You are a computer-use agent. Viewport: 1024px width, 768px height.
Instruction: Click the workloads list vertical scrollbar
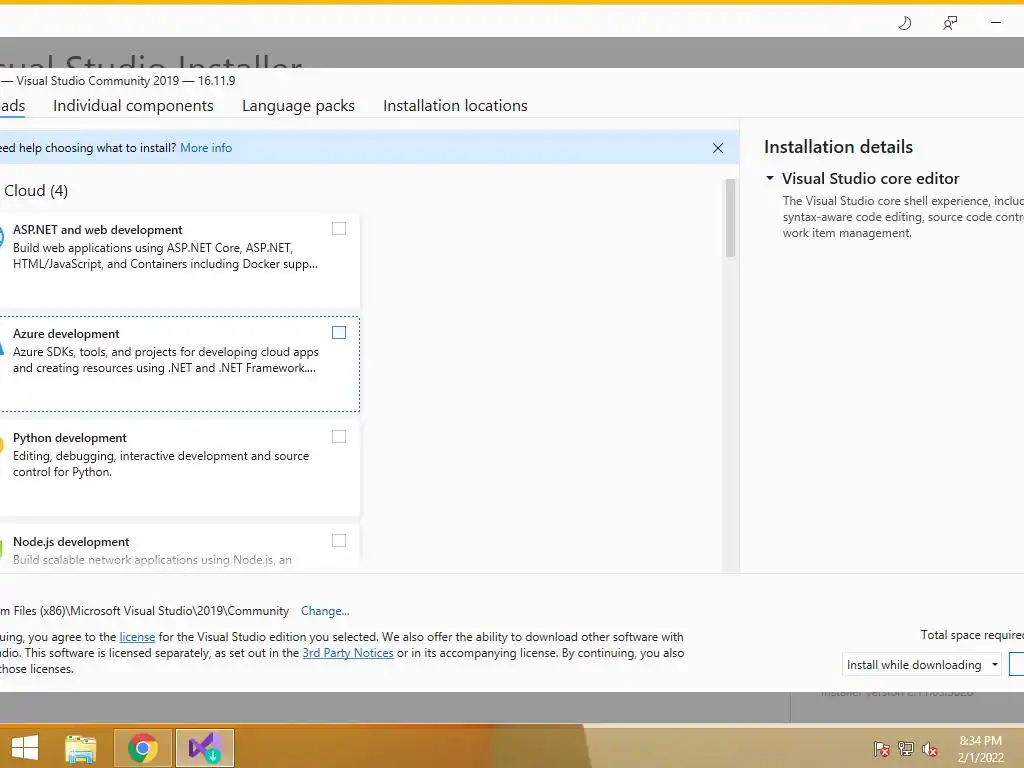(x=730, y=218)
